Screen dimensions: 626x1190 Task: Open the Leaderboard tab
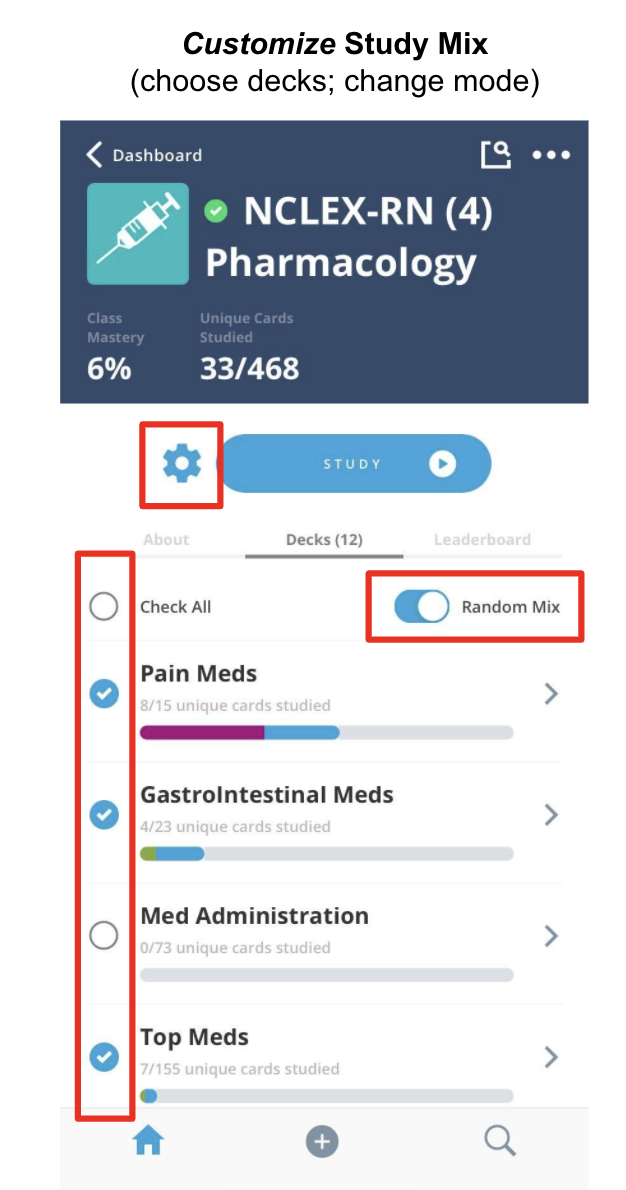click(x=482, y=539)
